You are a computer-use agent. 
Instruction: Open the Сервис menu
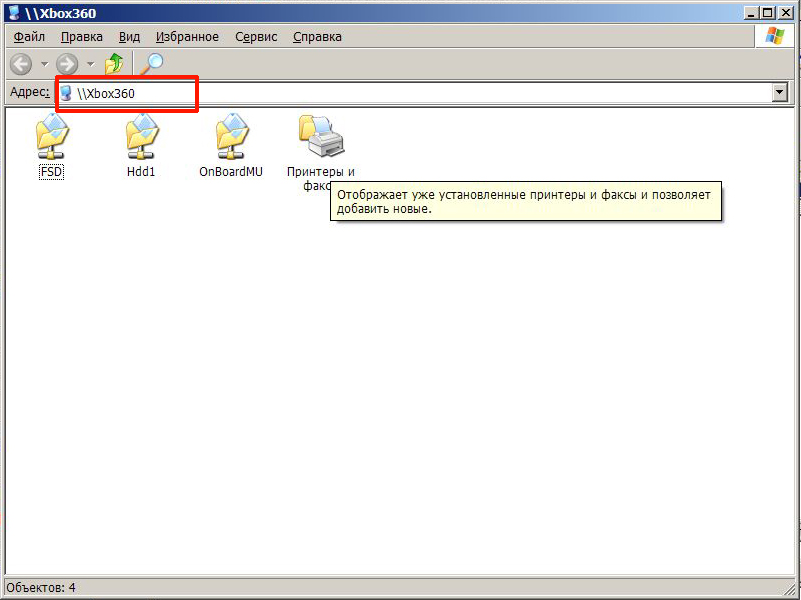coord(256,37)
